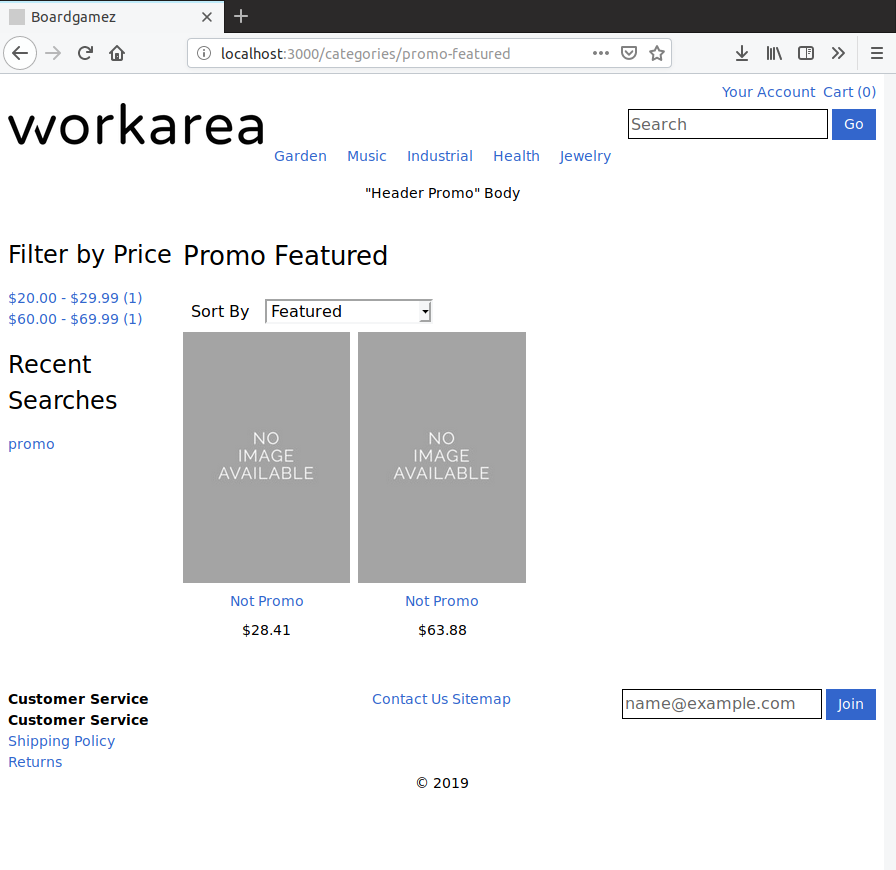Open the library icon

[774, 53]
